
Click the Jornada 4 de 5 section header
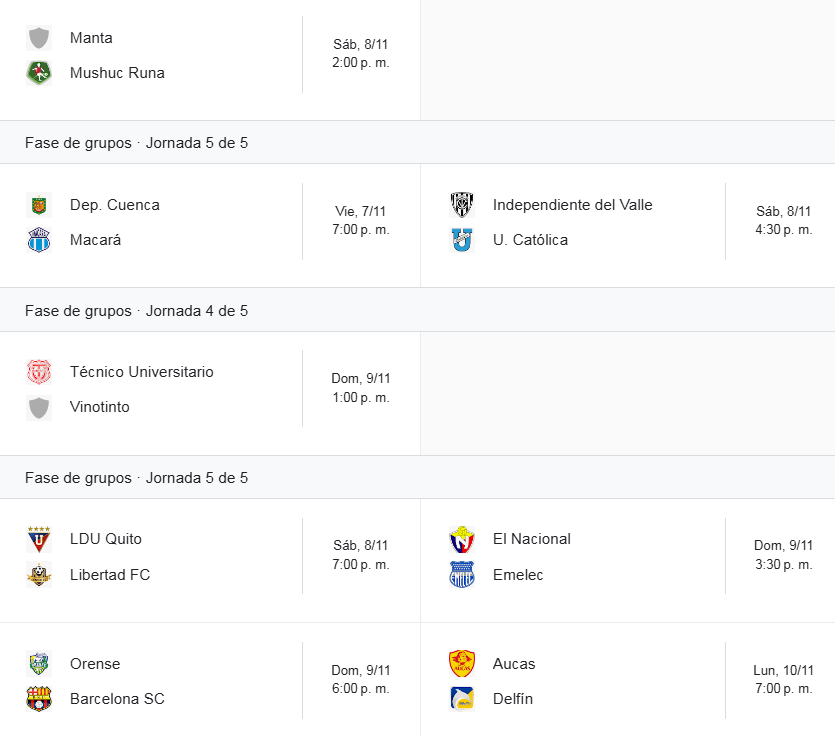tap(136, 311)
